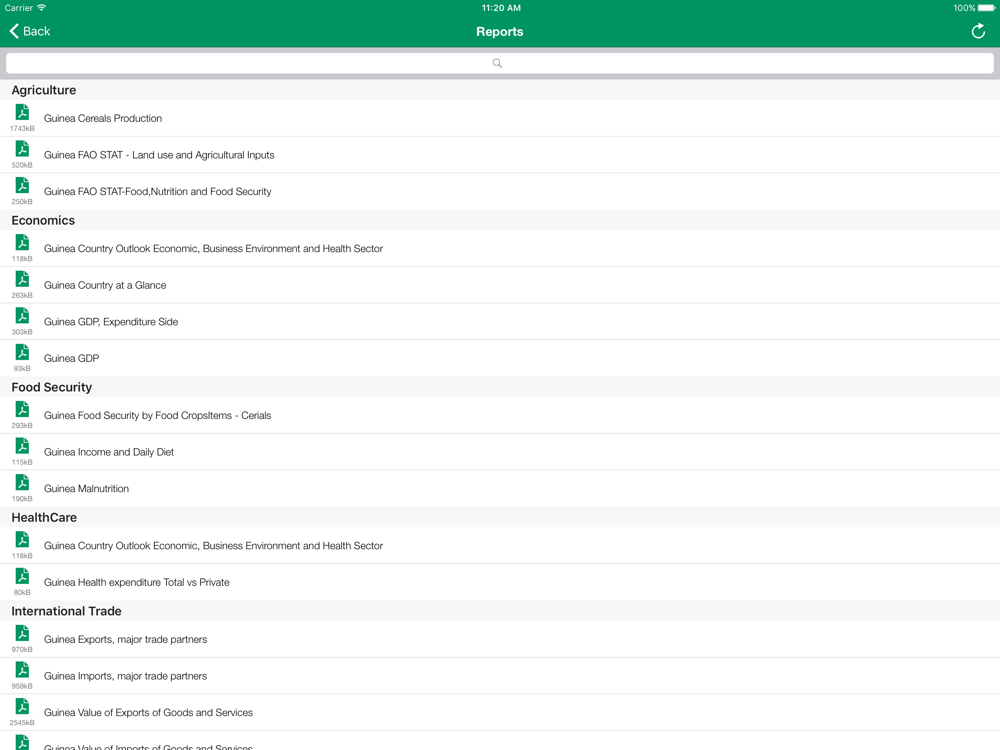Tap the Reports screen title
Image resolution: width=1000 pixels, height=750 pixels.
[499, 32]
